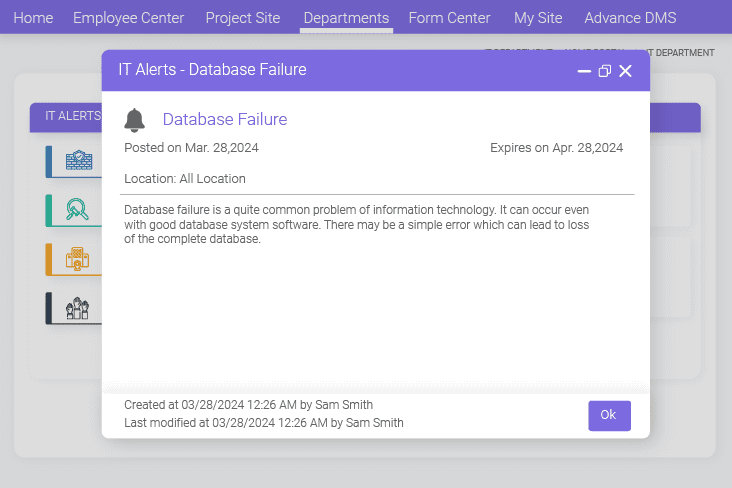Go to the Home menu
Screen dimensions: 732x488
click(x=33, y=18)
